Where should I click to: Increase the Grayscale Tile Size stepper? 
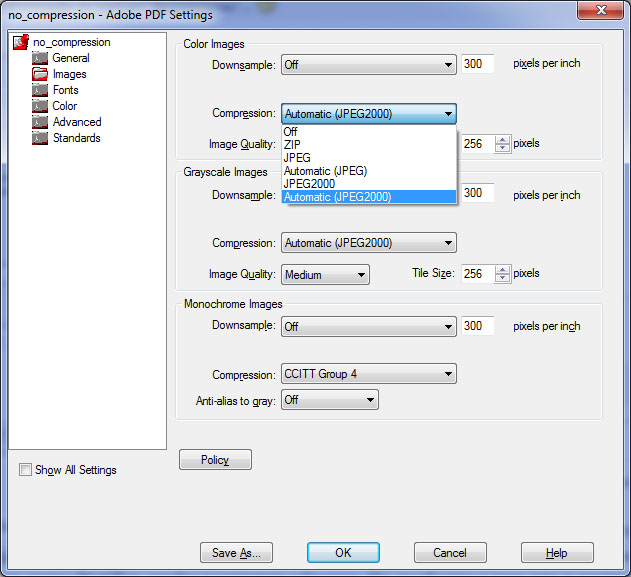(502, 270)
